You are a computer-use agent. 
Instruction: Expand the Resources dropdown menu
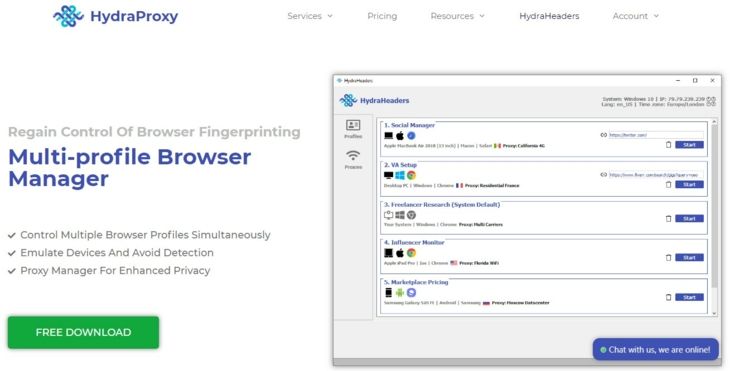(x=457, y=16)
